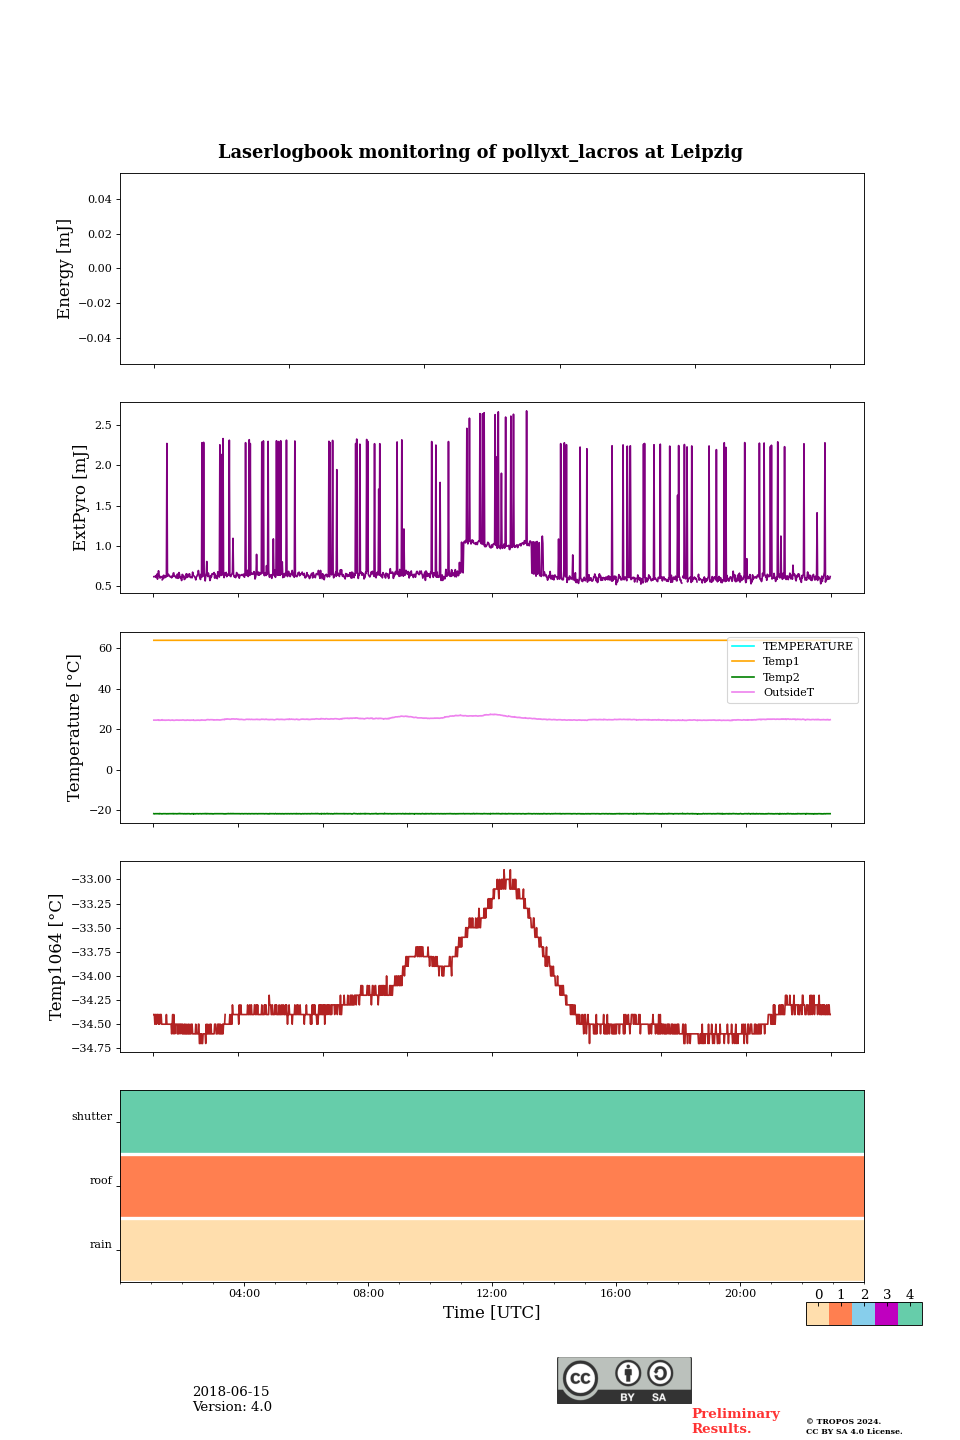Screen dimensions: 960x1440
Task: Click the light blue colorbar swatch labeled 2
Action: click(863, 1314)
